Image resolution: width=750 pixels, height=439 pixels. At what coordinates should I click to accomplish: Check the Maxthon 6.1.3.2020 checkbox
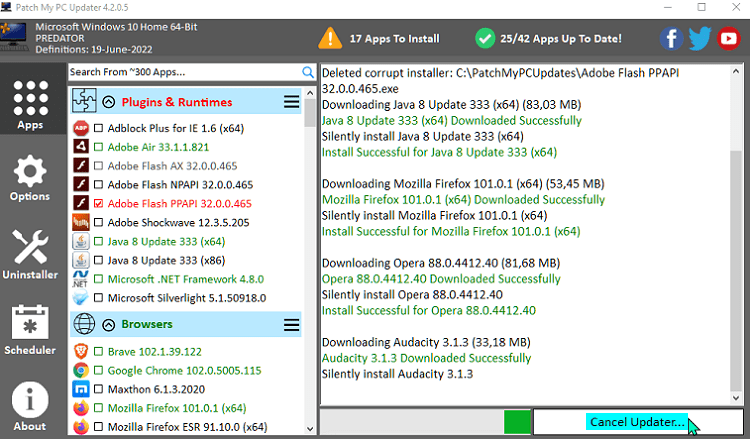point(99,389)
